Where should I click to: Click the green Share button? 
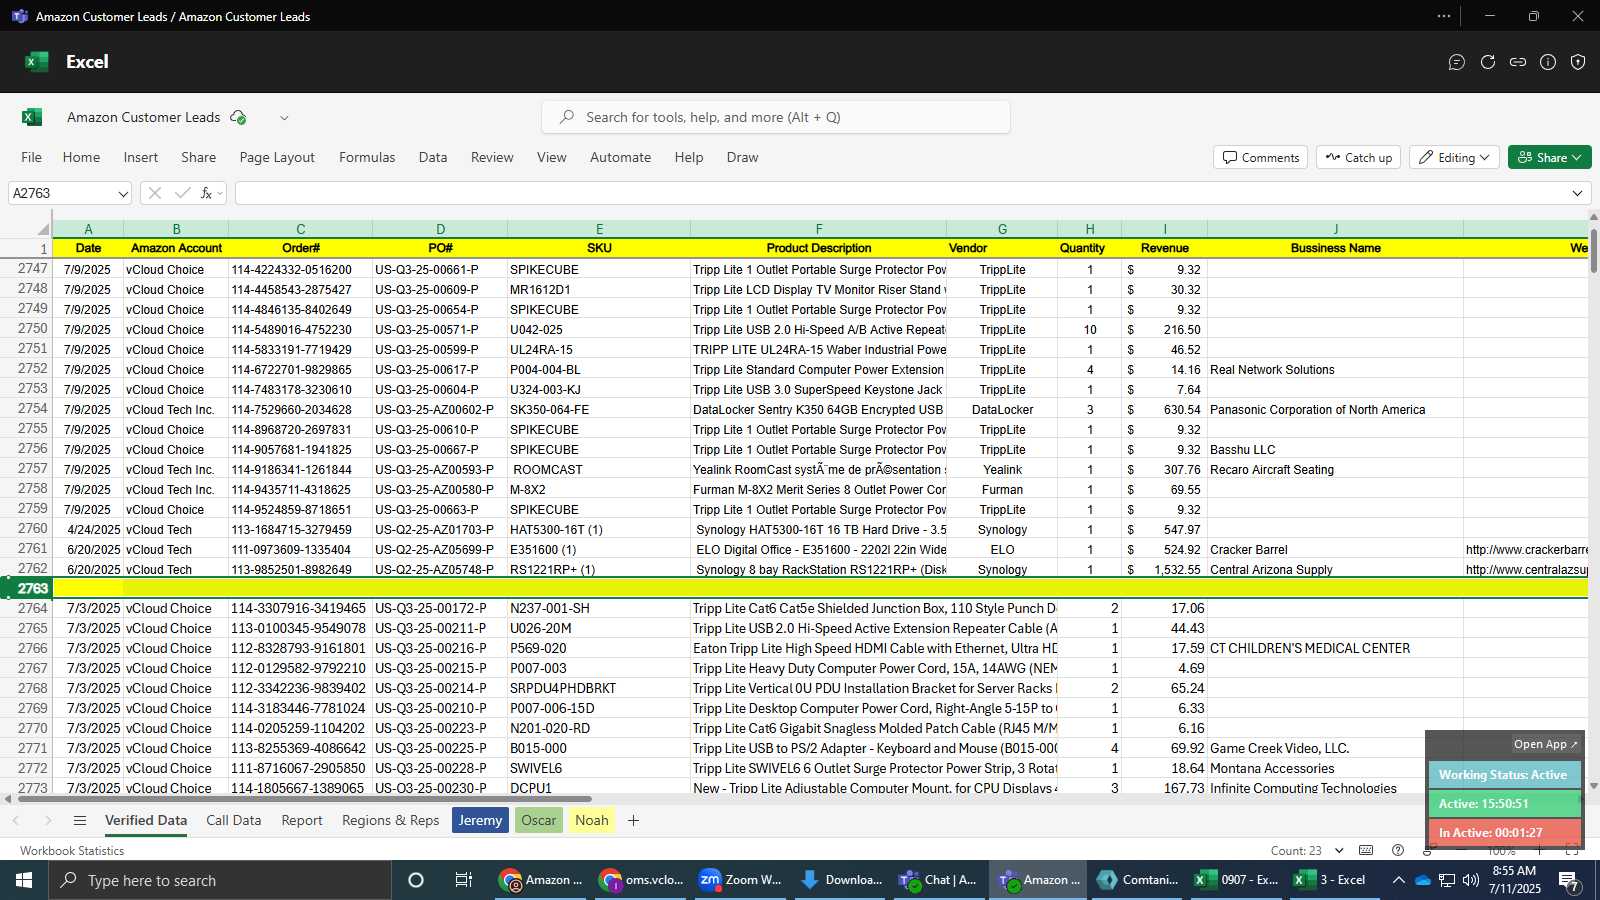click(x=1549, y=157)
